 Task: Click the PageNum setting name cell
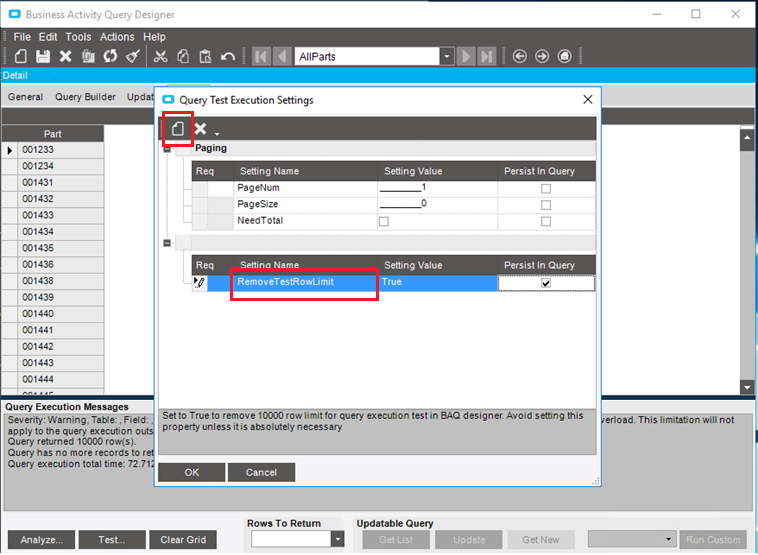[x=305, y=188]
